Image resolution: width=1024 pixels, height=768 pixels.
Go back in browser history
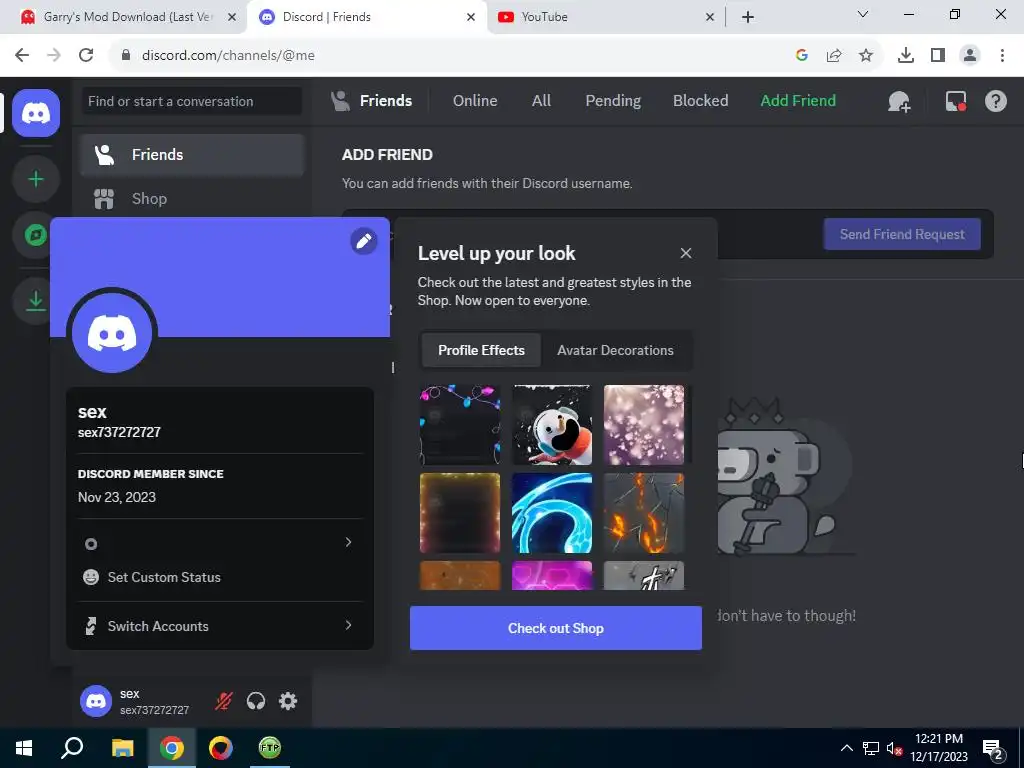coord(22,55)
